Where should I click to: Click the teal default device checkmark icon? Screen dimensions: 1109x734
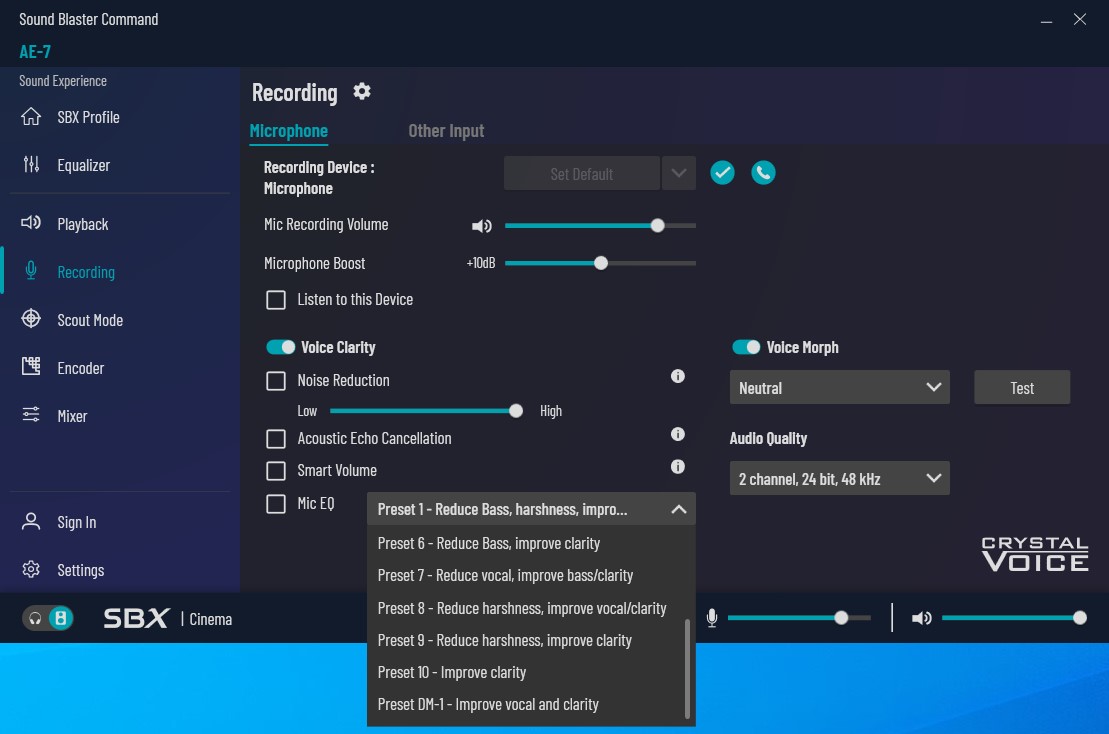(x=722, y=173)
